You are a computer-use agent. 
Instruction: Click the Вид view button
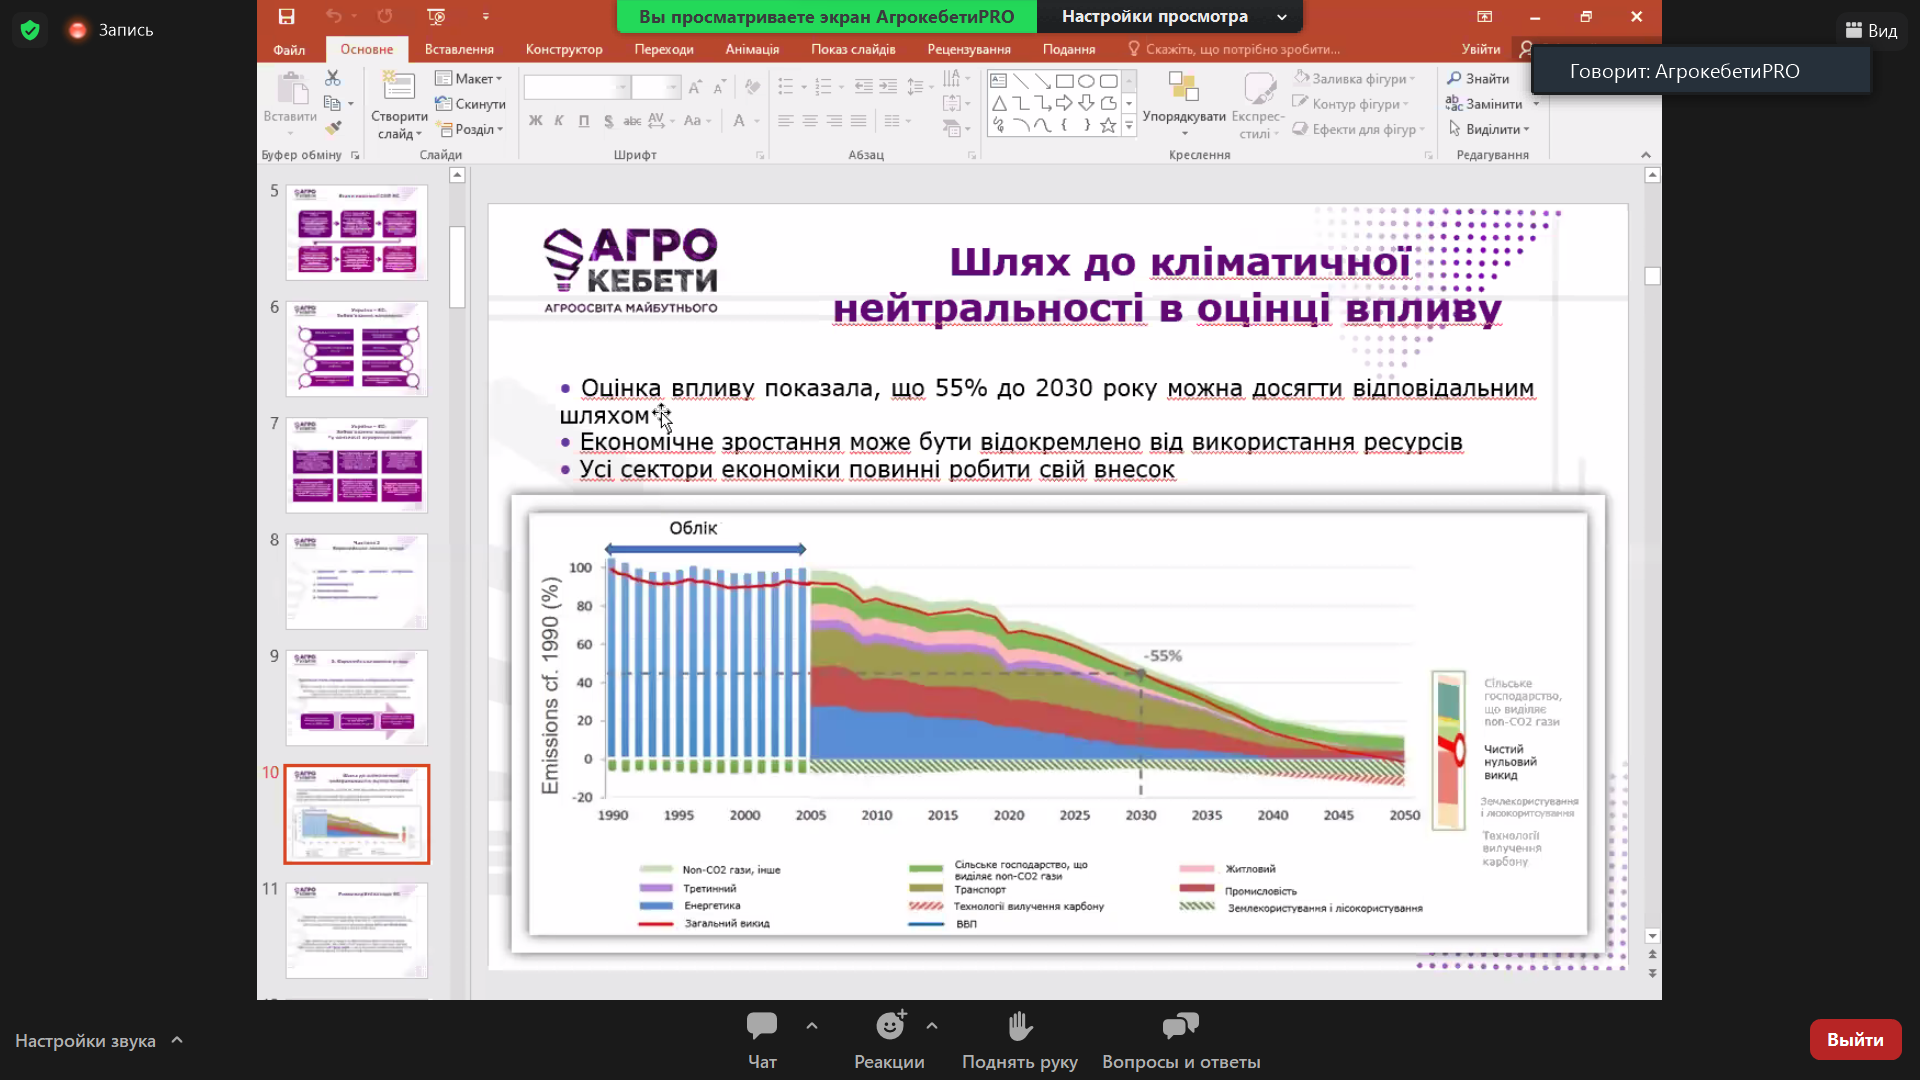tap(1871, 31)
